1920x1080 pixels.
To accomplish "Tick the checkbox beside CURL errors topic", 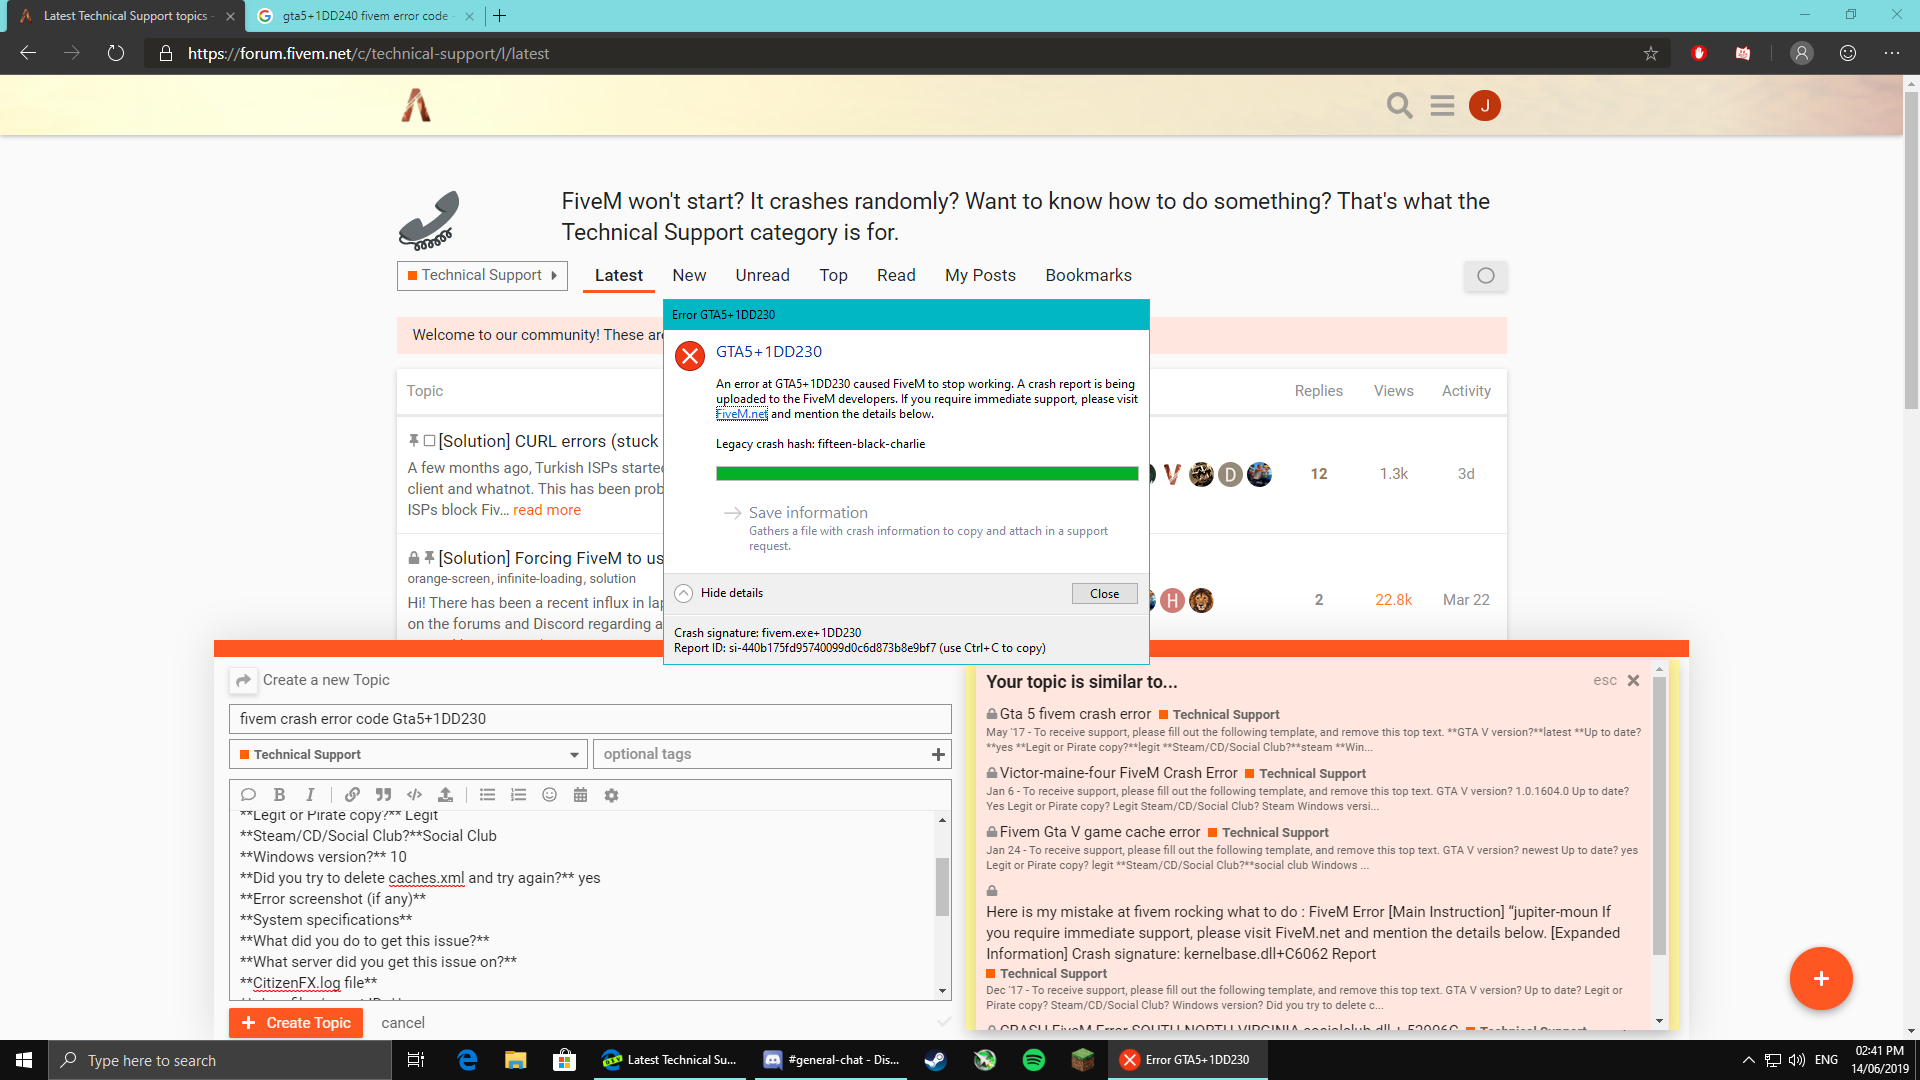I will tap(429, 441).
